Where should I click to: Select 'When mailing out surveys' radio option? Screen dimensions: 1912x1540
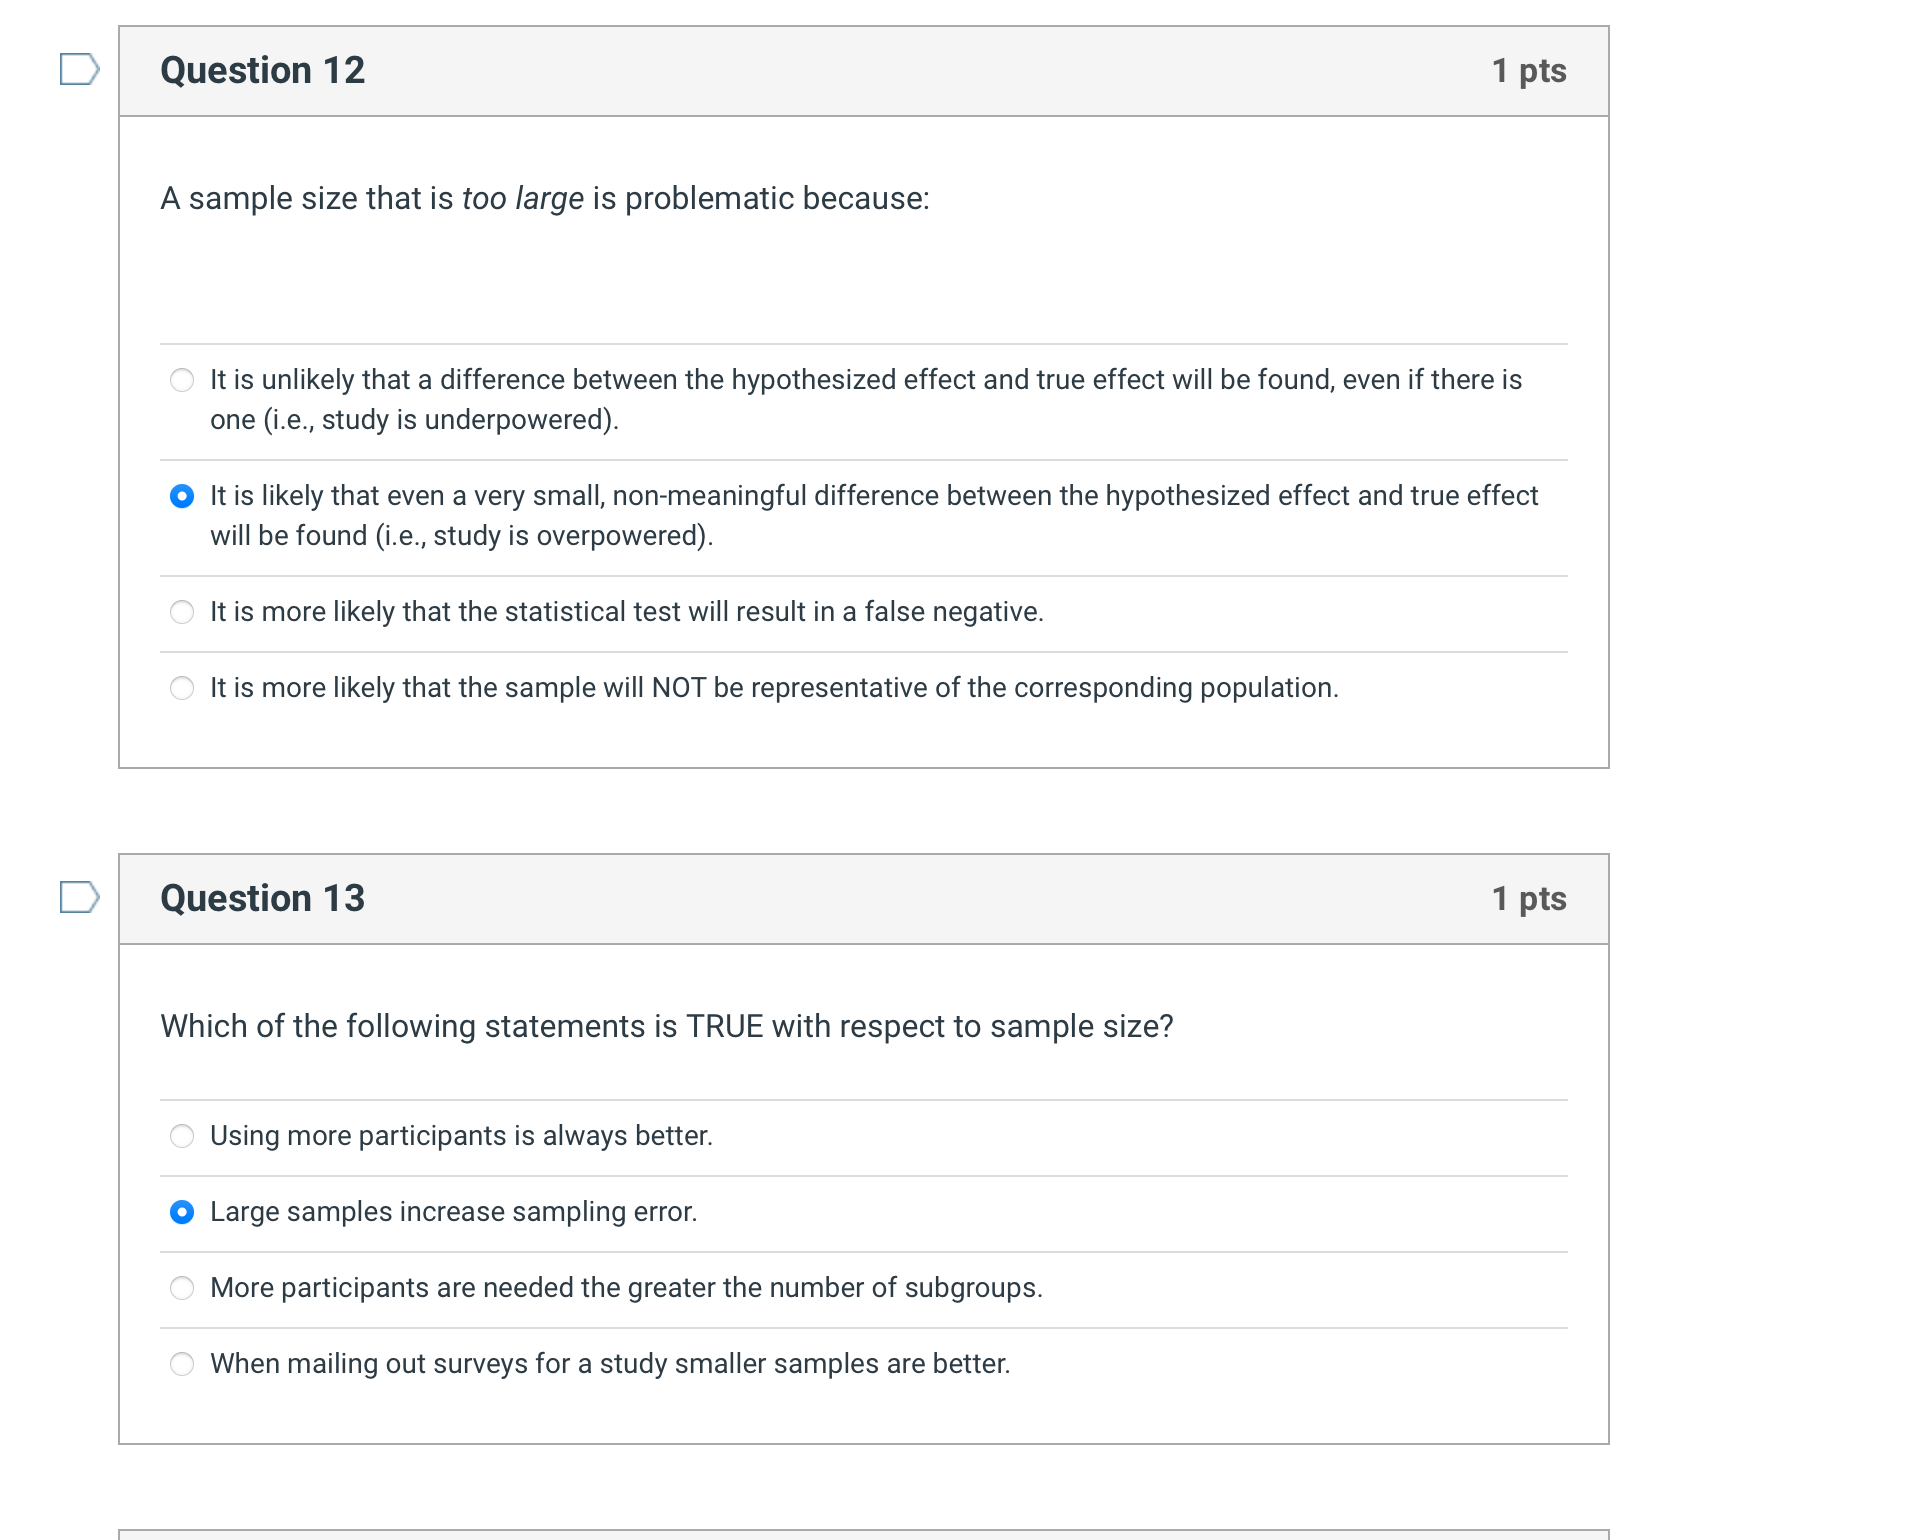(x=182, y=1364)
